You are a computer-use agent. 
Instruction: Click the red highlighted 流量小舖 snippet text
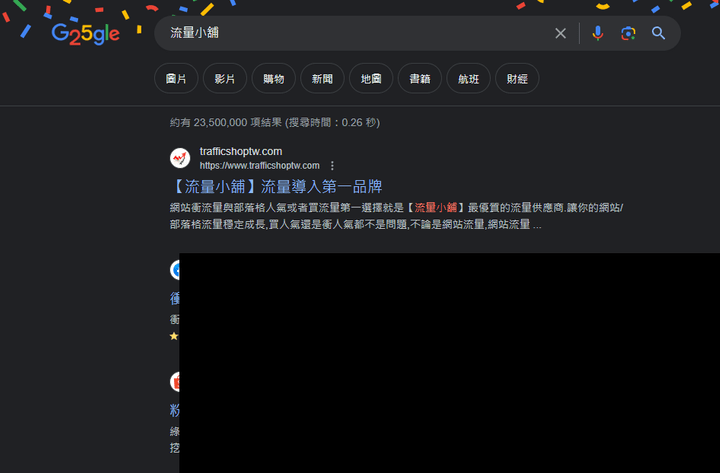click(436, 208)
